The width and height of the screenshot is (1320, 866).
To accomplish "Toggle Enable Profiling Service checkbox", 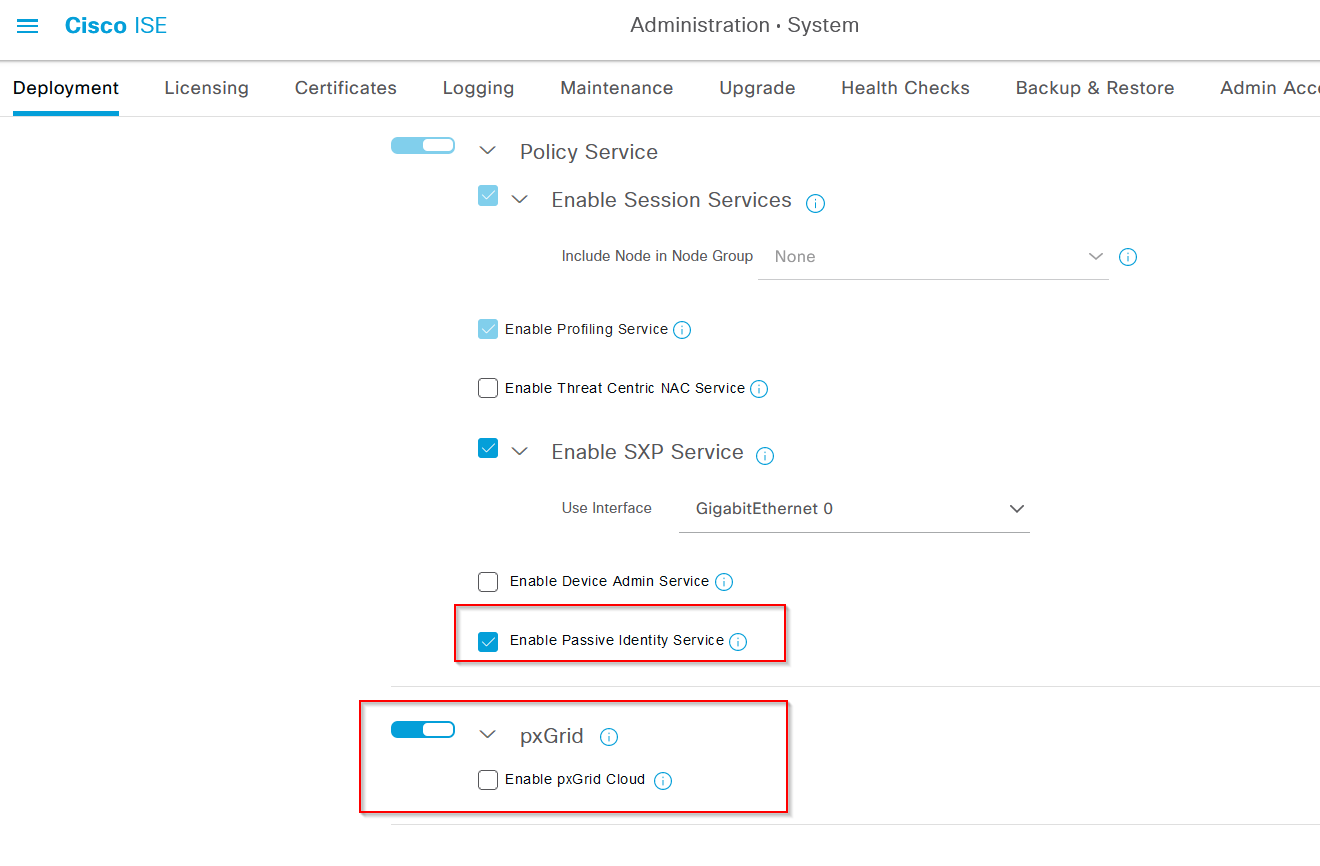I will [x=488, y=329].
